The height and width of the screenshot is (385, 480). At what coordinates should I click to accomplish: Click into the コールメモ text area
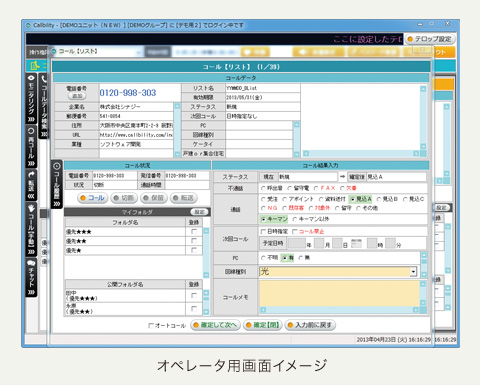coord(339,294)
